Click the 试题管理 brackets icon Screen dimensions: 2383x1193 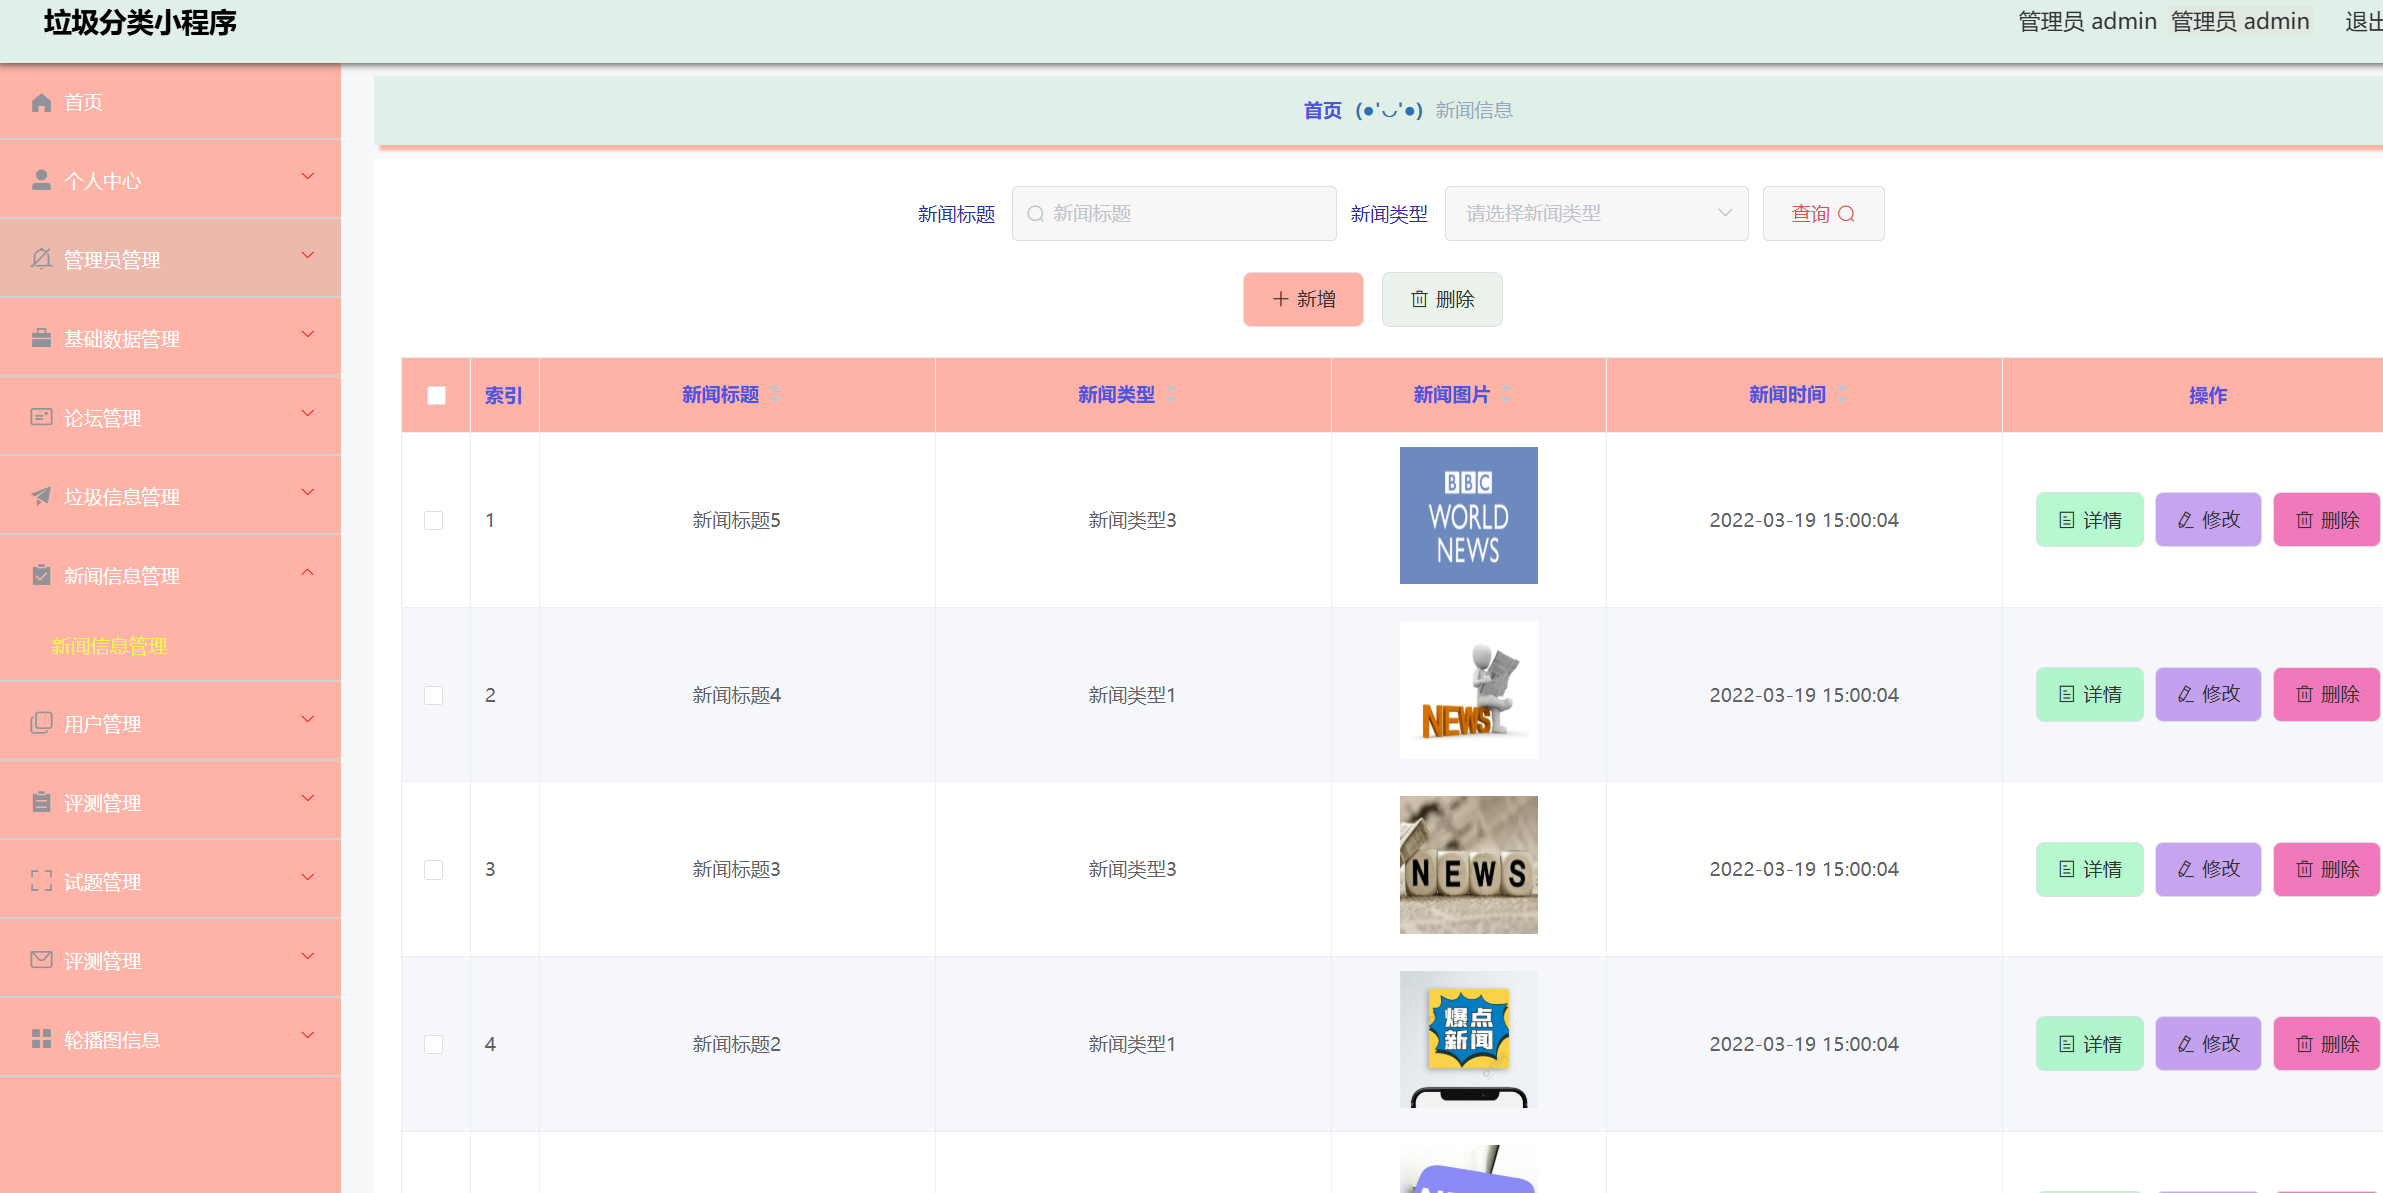click(41, 881)
